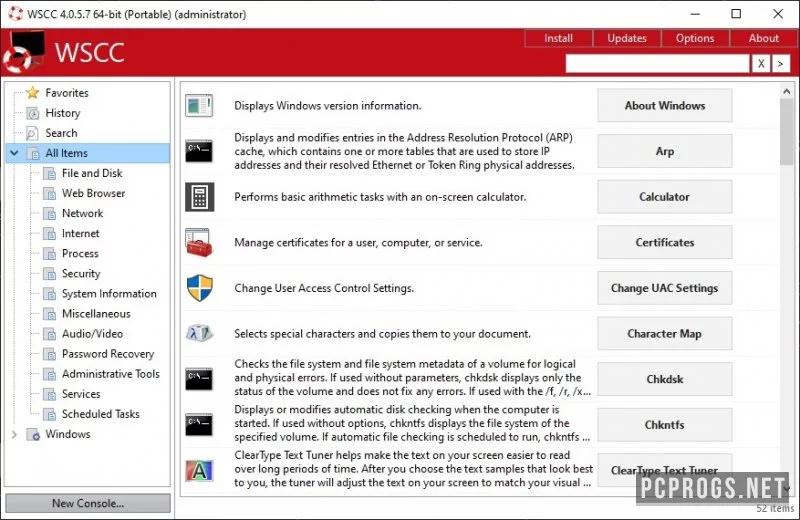Launch Character Map

click(x=665, y=334)
